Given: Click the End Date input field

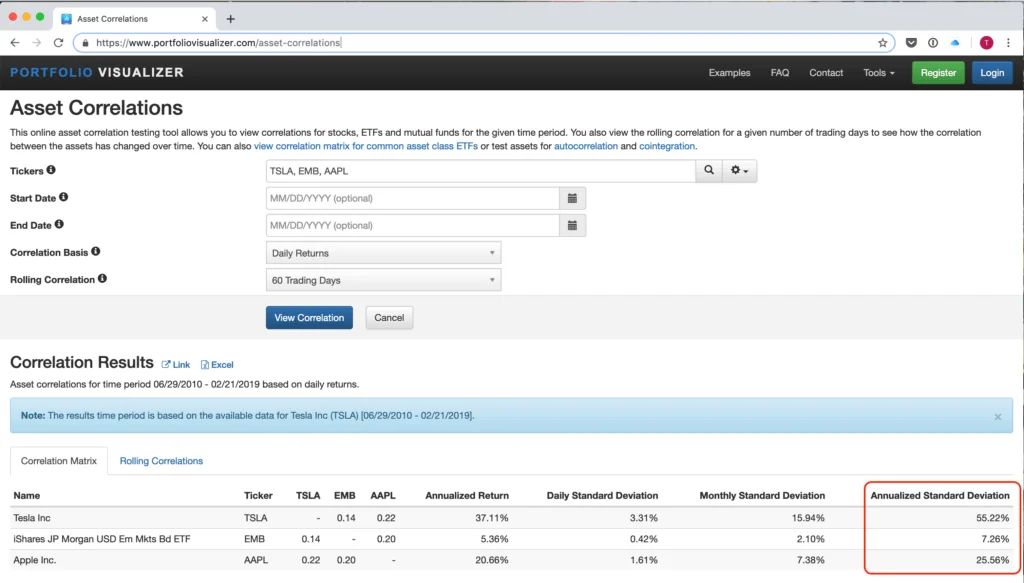Looking at the screenshot, I should 413,225.
